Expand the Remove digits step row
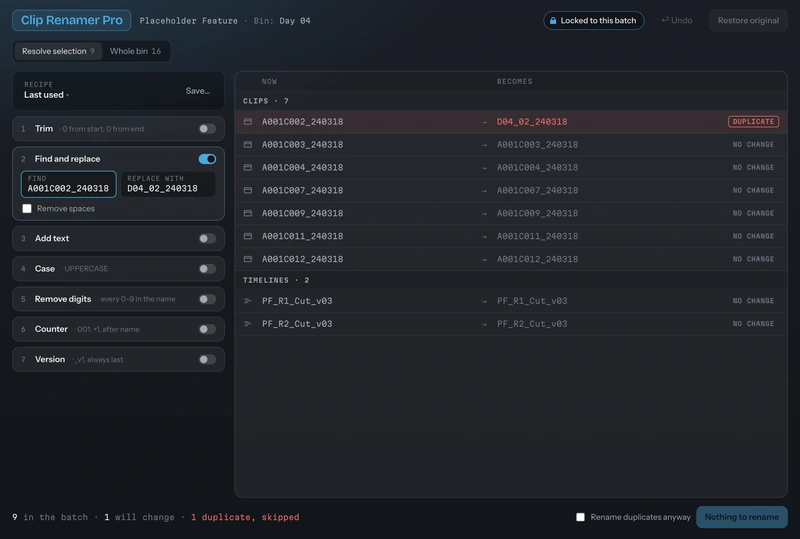This screenshot has width=800, height=539. [x=118, y=299]
